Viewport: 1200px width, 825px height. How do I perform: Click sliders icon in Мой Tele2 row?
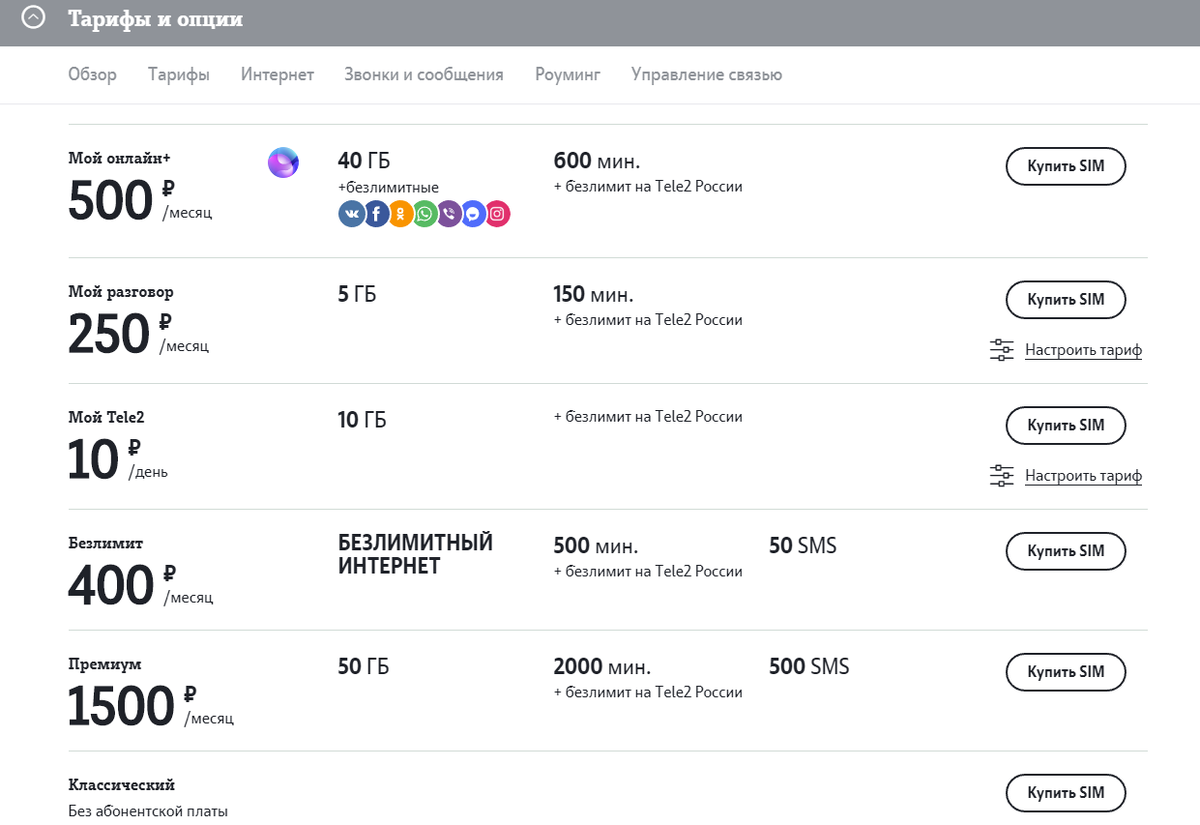click(1001, 476)
